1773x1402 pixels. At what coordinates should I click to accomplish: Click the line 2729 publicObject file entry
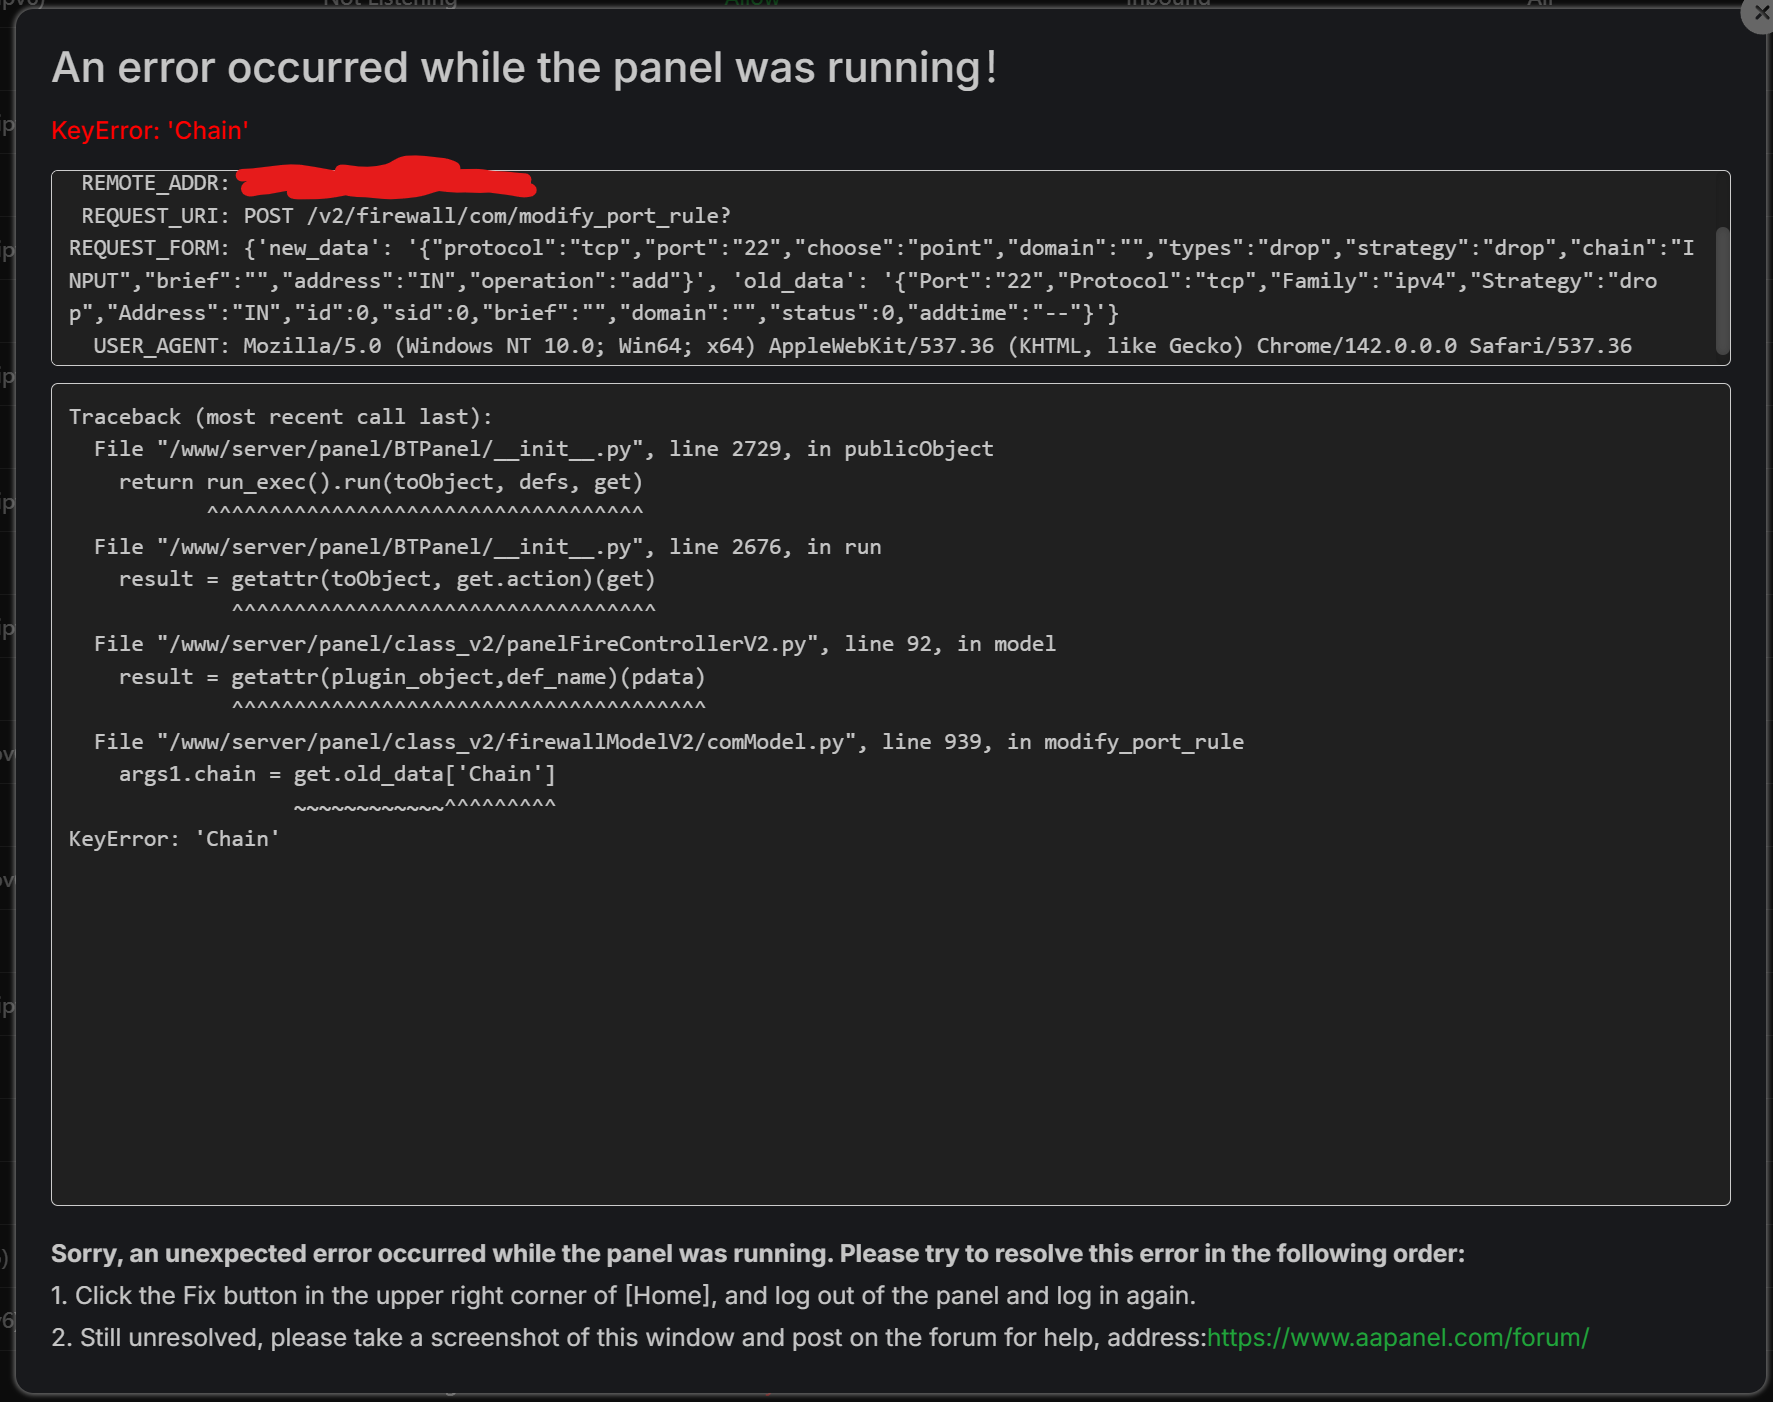point(544,449)
